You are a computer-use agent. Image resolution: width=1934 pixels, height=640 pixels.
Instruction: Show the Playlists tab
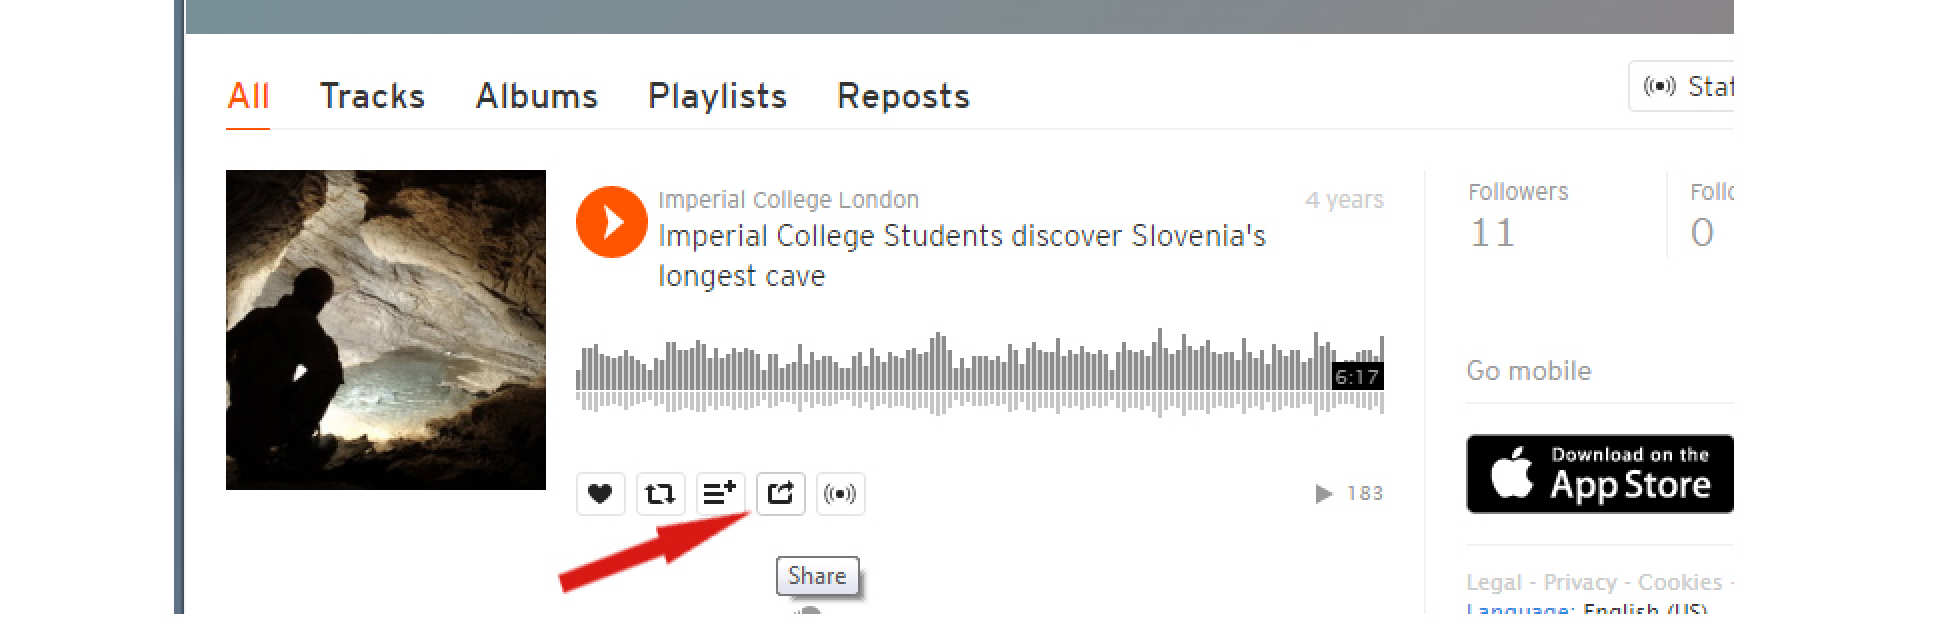717,96
